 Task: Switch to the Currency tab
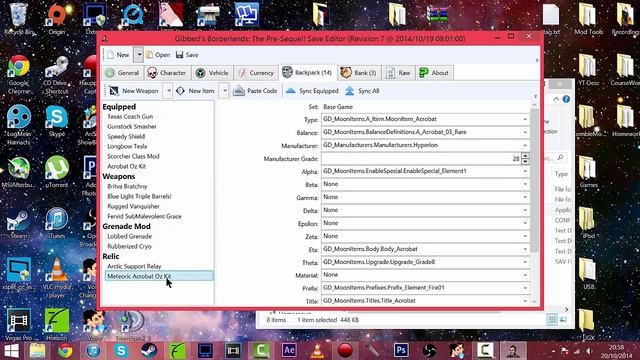click(x=256, y=73)
